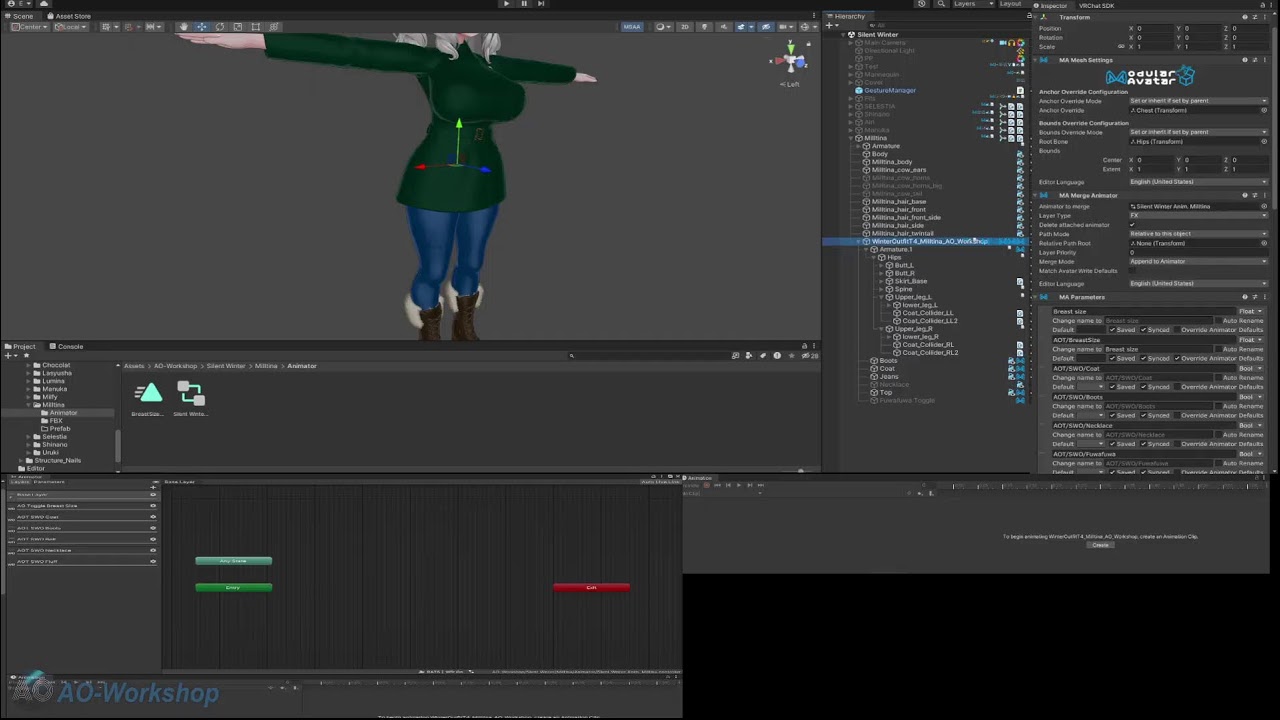Toggle Scale constrain proportions link icon
The width and height of the screenshot is (1280, 720).
pyautogui.click(x=1120, y=46)
